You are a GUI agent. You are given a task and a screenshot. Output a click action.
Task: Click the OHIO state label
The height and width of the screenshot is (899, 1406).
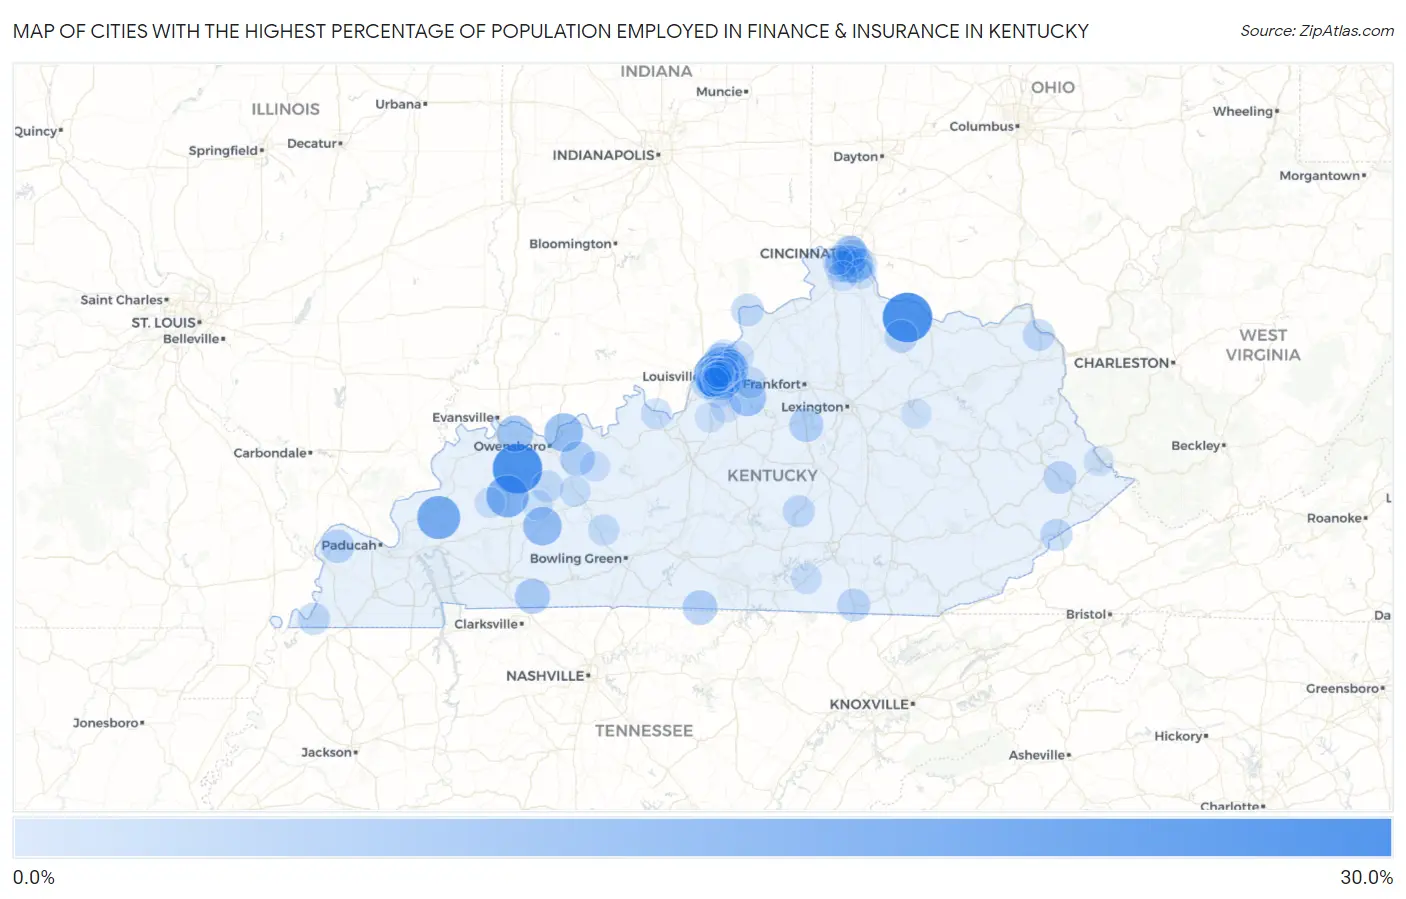[1053, 88]
